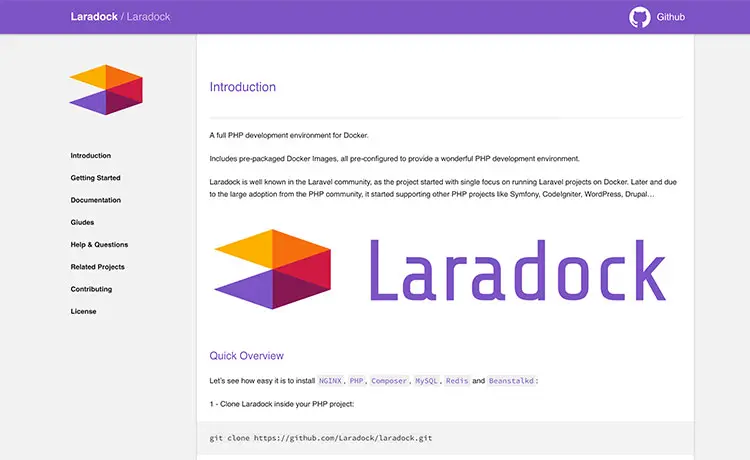Click the Introduction heading

click(x=243, y=87)
